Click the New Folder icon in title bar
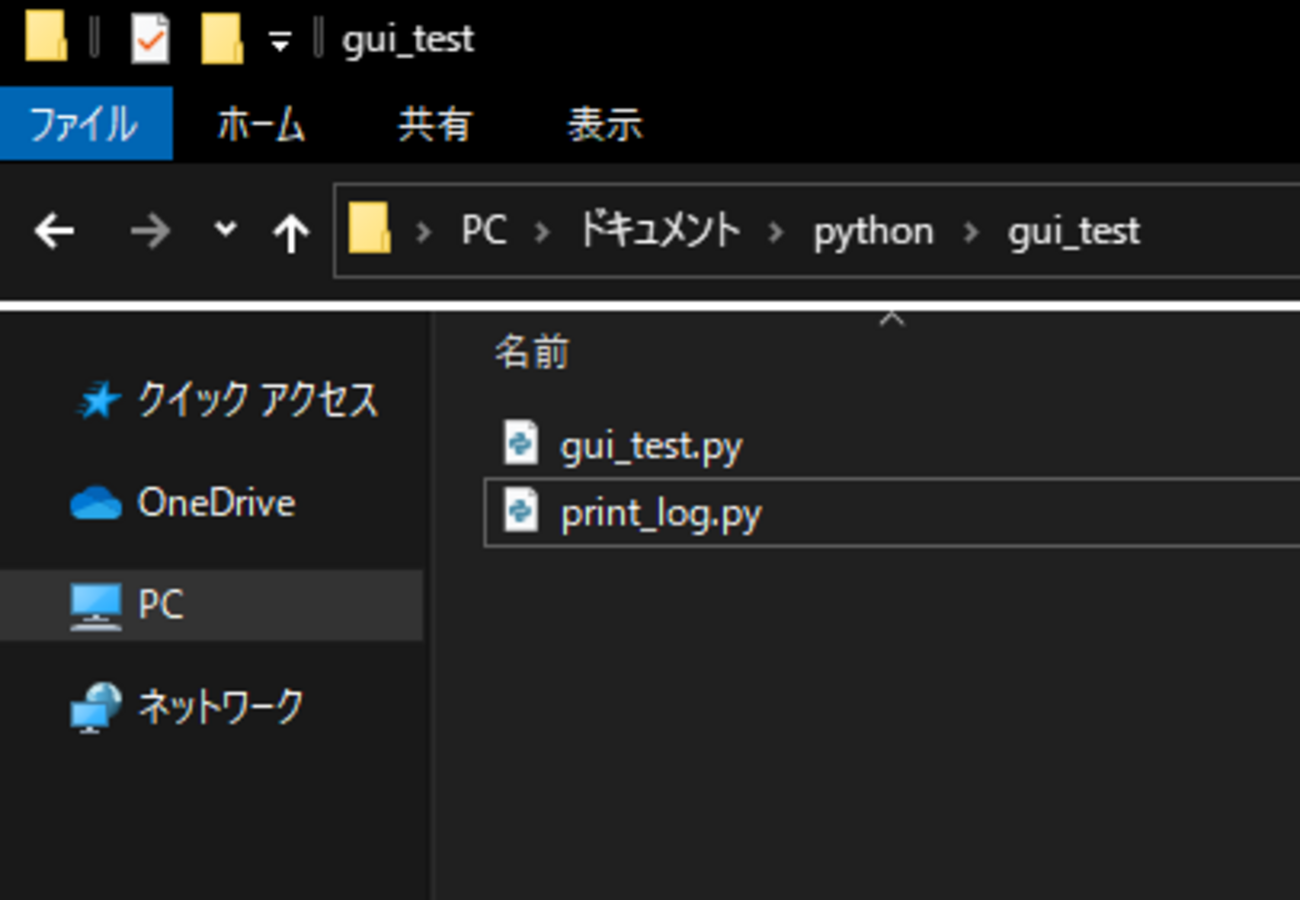 click(221, 41)
